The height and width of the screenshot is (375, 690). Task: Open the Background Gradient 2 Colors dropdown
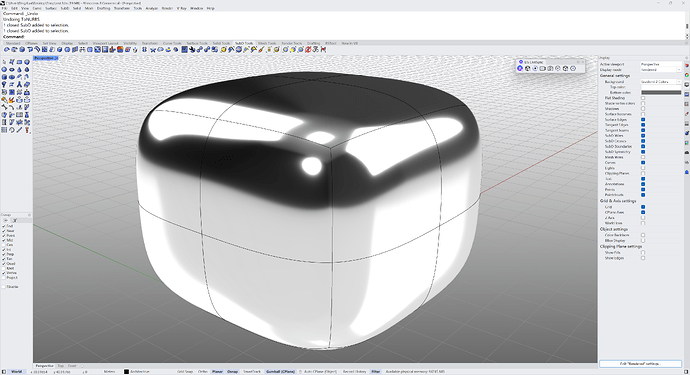click(x=661, y=82)
